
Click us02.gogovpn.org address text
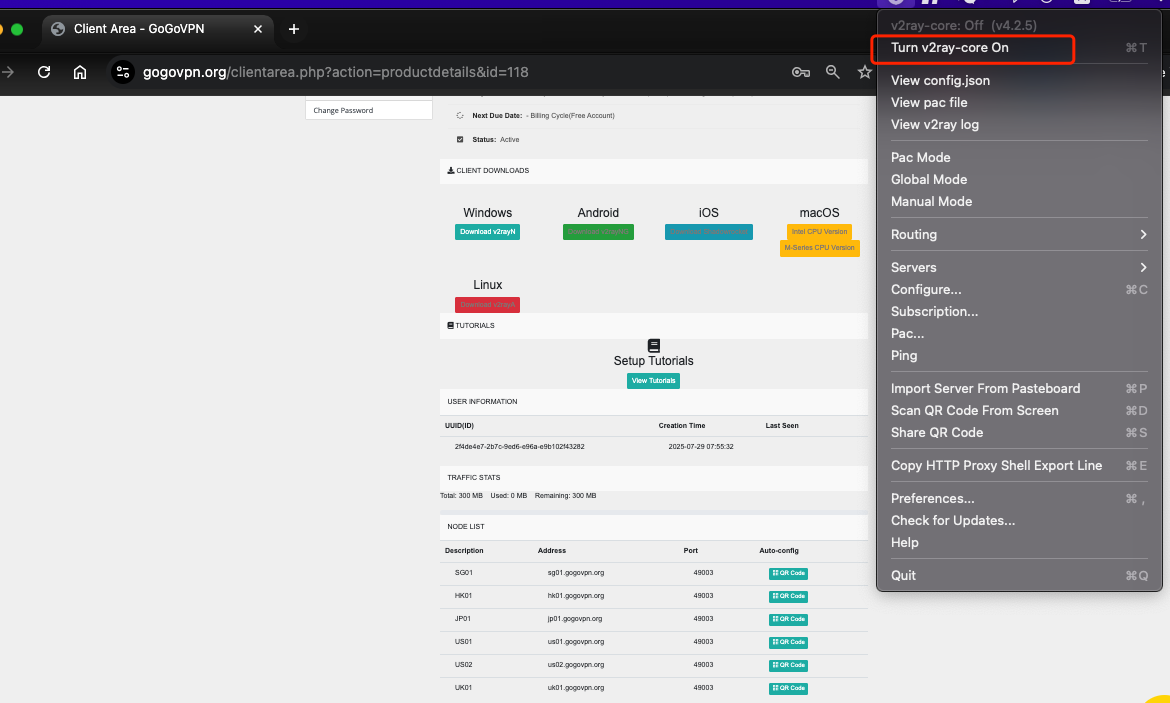576,664
